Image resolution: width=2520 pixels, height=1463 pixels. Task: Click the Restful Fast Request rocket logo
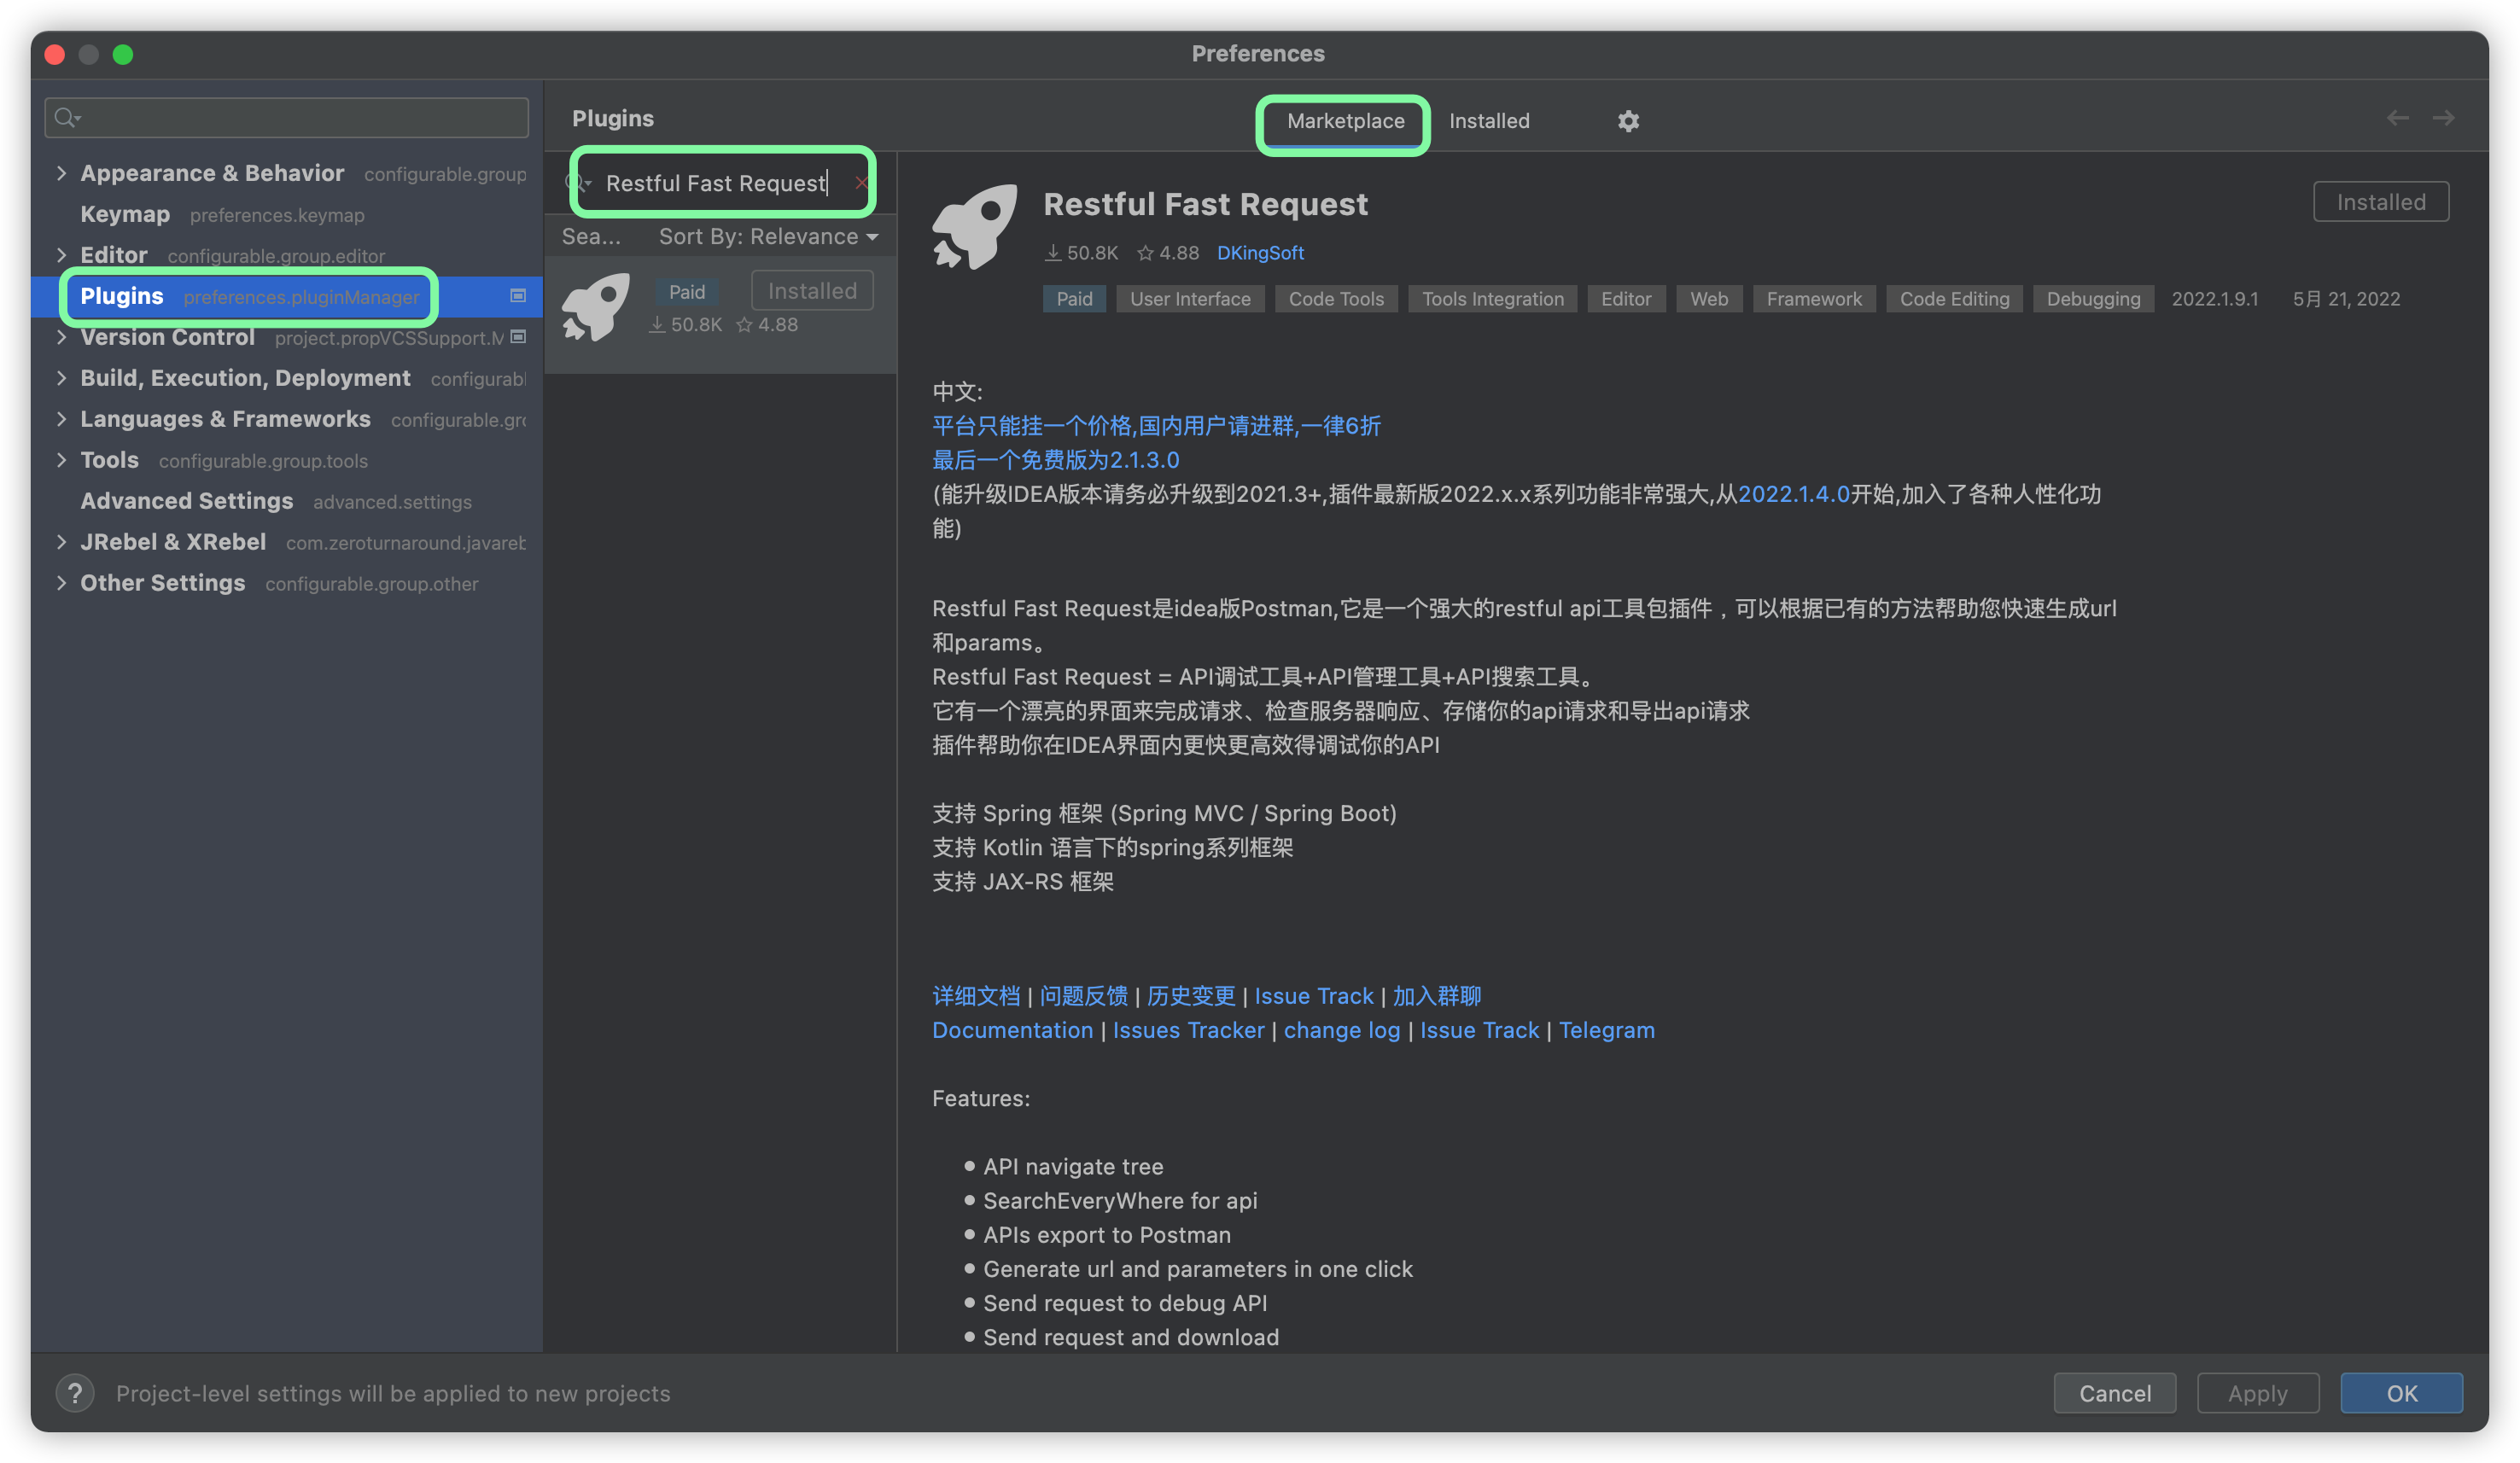[975, 228]
